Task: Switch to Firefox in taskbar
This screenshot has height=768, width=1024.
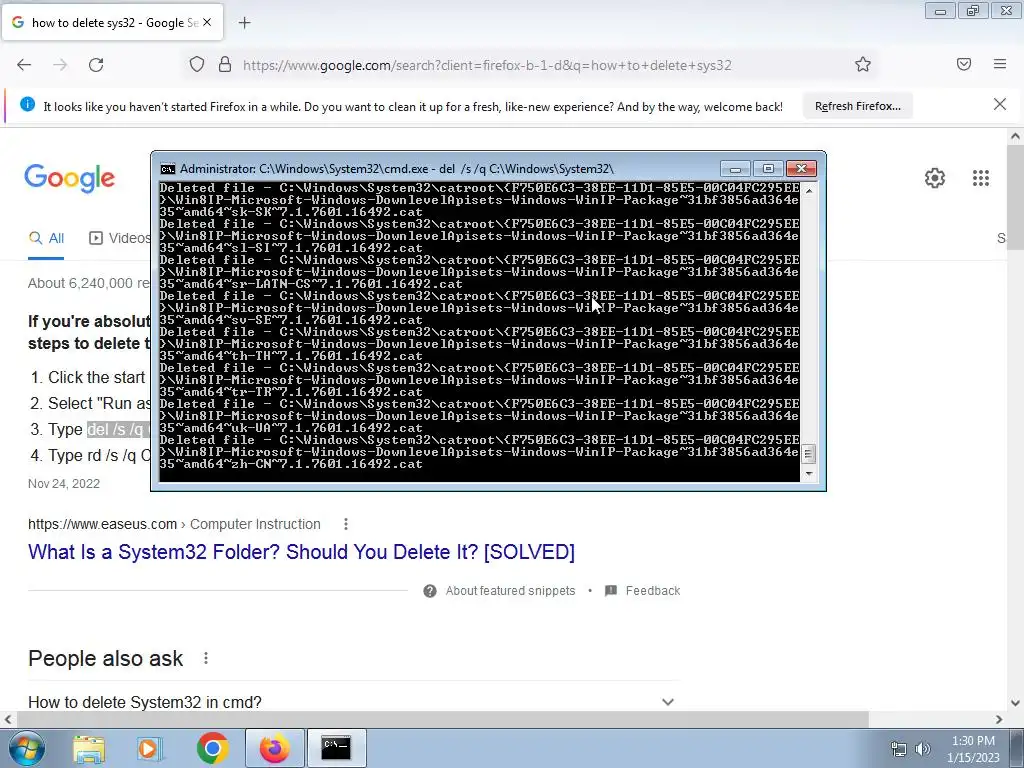Action: (274, 748)
